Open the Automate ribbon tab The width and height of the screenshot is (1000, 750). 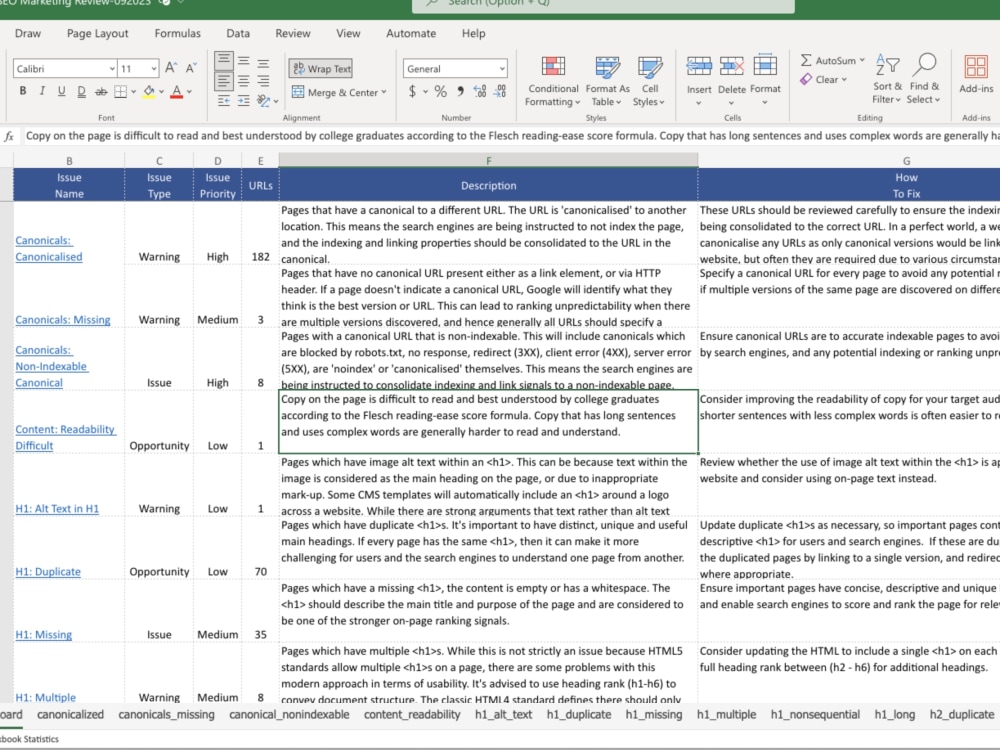pyautogui.click(x=411, y=33)
